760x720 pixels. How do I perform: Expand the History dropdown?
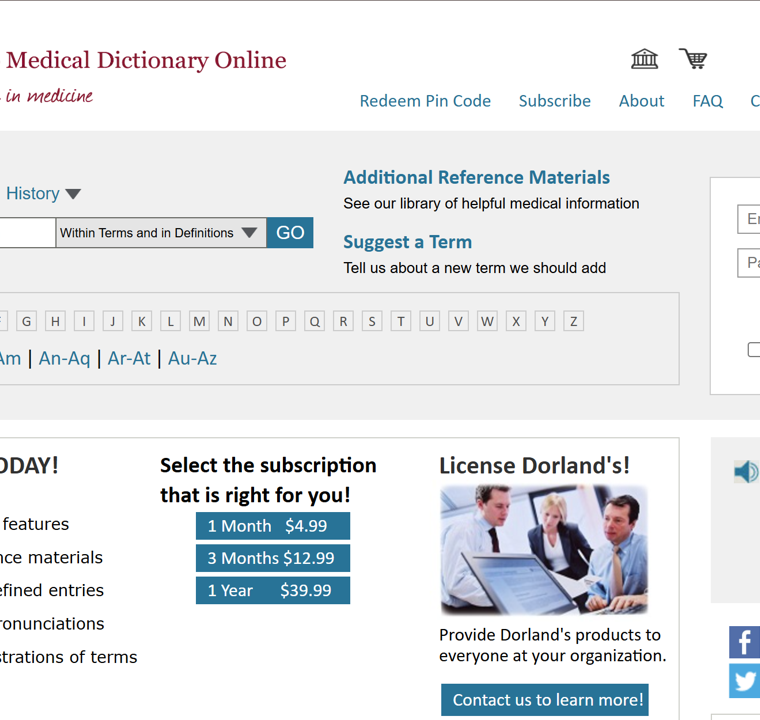(x=43, y=193)
